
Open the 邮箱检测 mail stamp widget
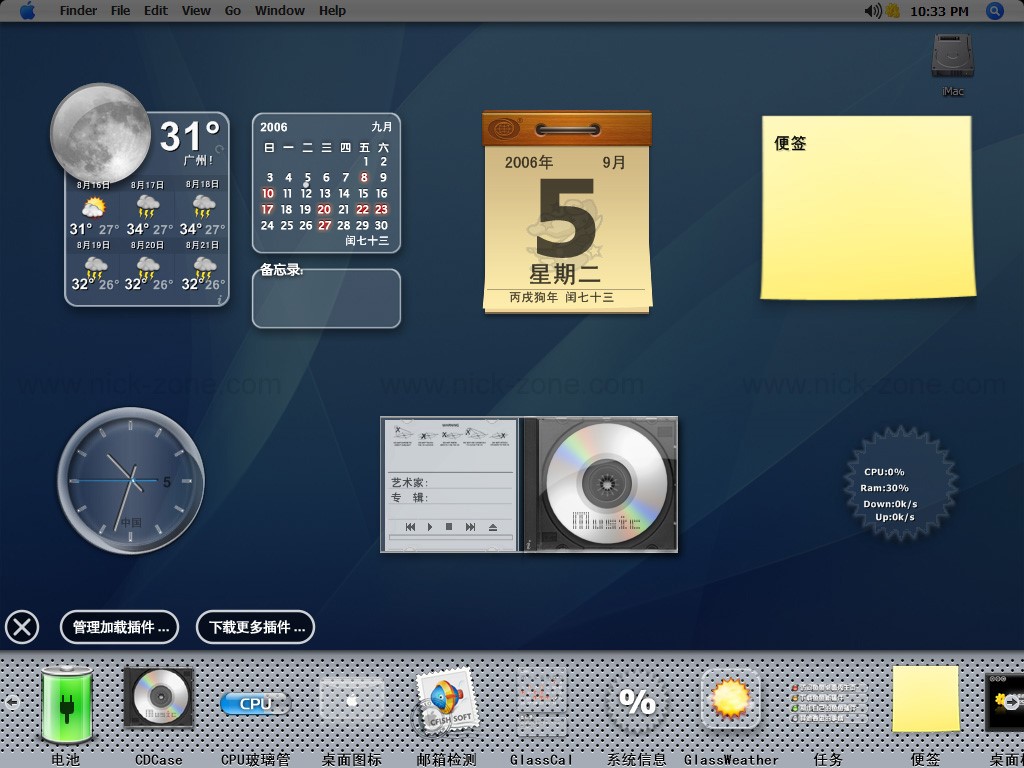coord(446,702)
